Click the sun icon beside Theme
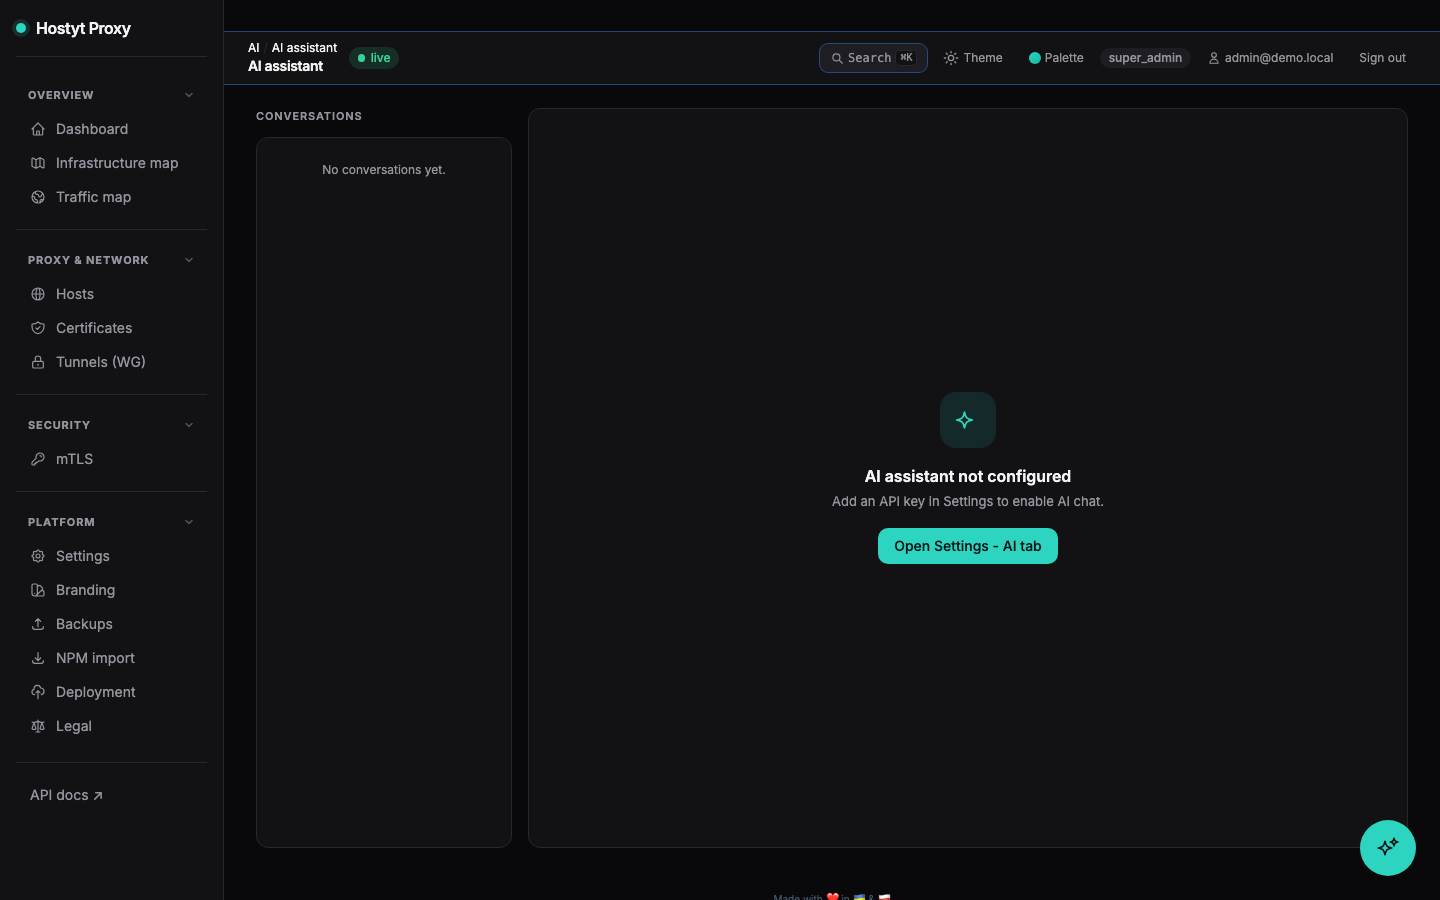 click(951, 58)
